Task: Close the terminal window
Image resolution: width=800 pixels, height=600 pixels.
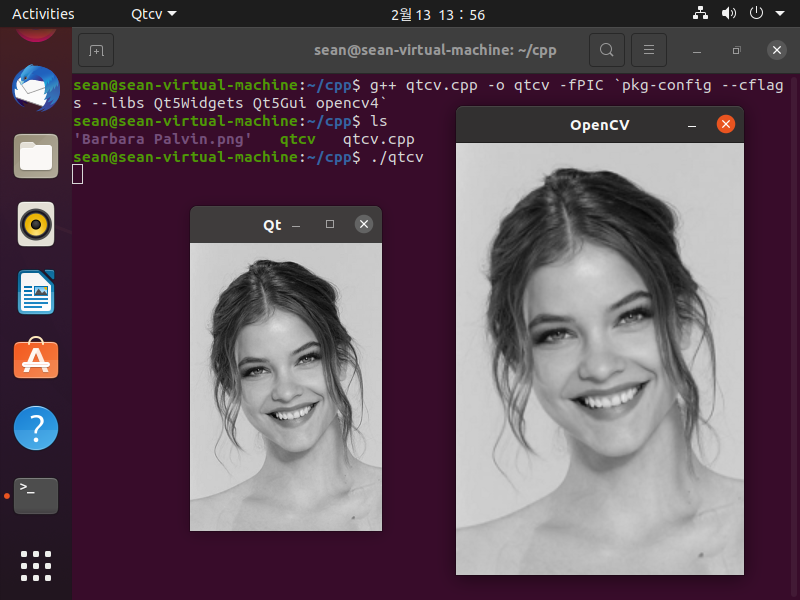Action: click(777, 50)
